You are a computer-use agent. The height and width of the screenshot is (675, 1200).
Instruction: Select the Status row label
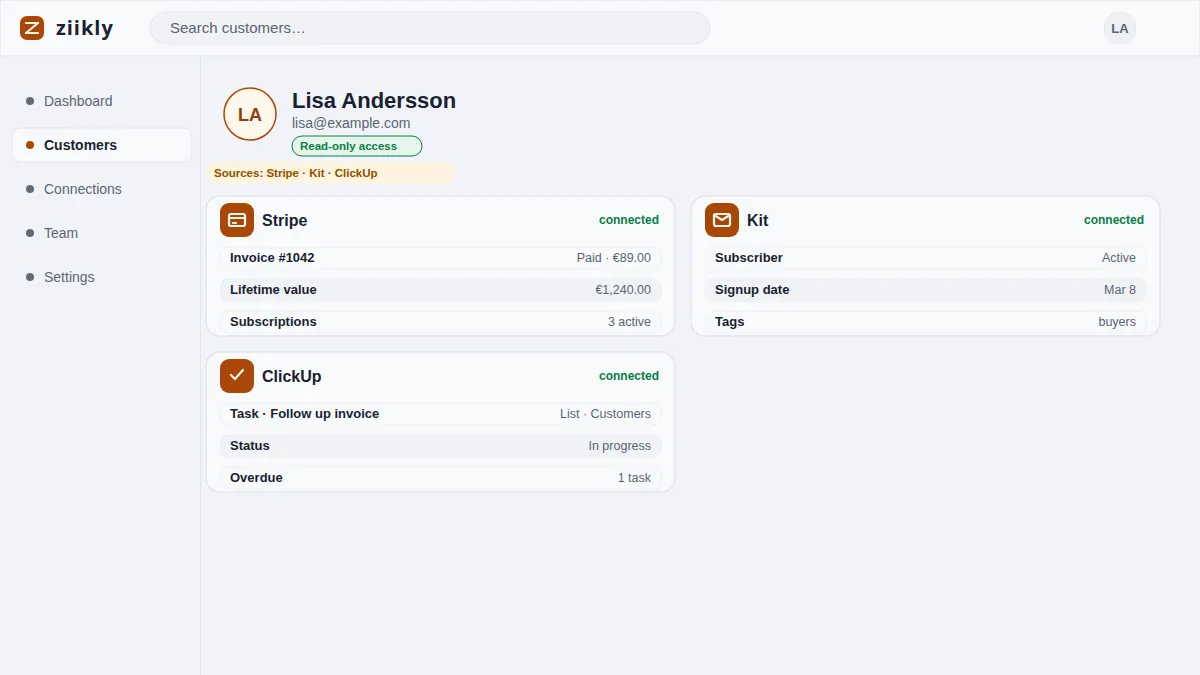pyautogui.click(x=250, y=446)
